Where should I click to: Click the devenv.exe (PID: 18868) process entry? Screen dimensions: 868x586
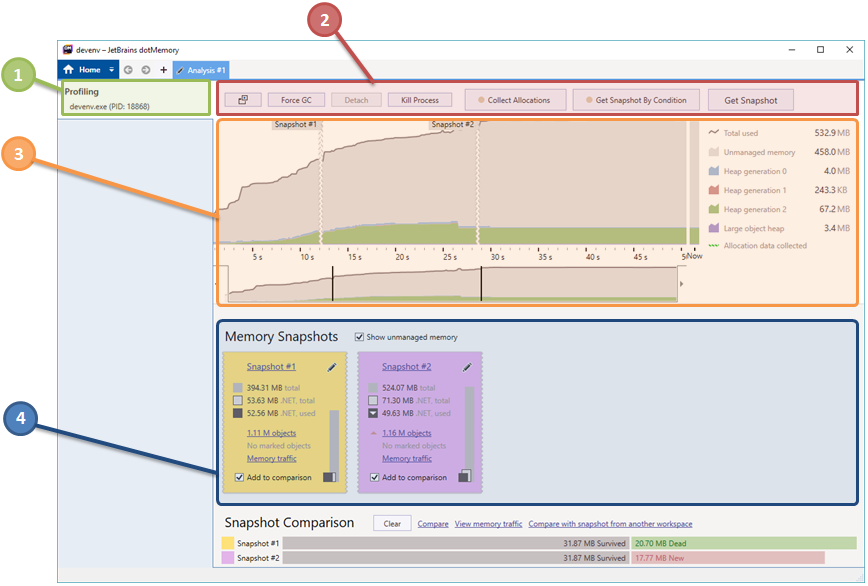point(110,106)
